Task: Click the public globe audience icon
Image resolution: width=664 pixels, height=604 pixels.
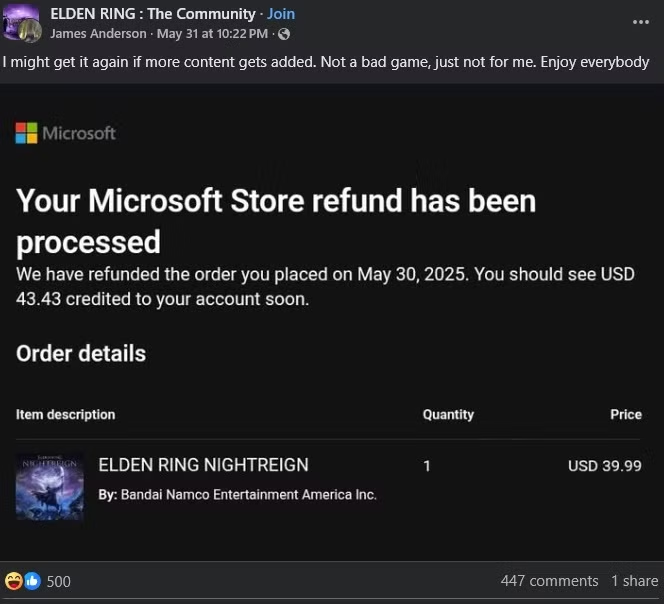Action: coord(284,35)
